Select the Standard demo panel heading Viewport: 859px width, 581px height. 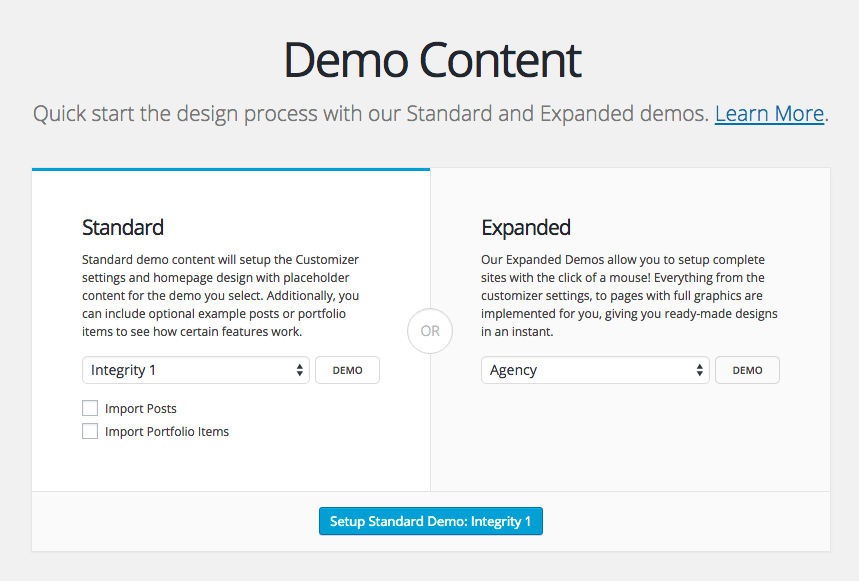pyautogui.click(x=123, y=227)
